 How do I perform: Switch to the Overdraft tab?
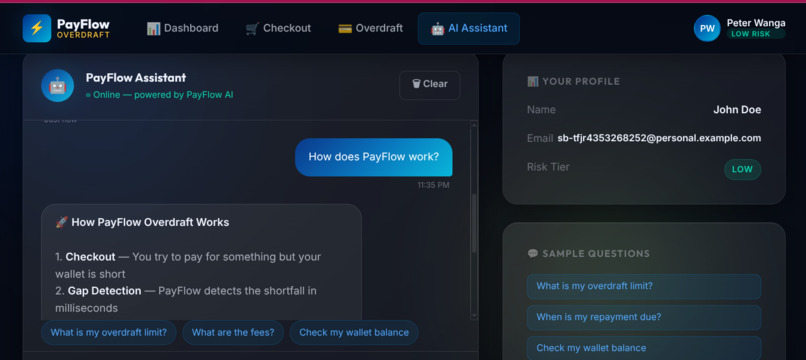[371, 28]
